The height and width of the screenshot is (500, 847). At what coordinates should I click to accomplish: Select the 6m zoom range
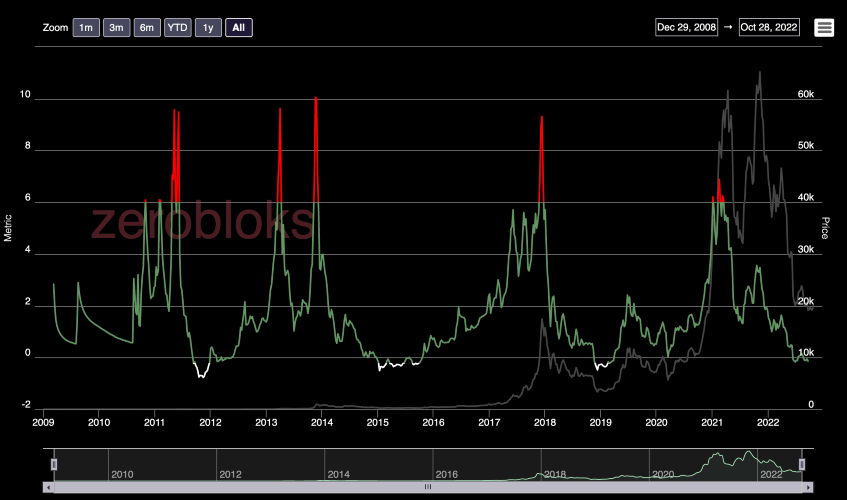147,28
